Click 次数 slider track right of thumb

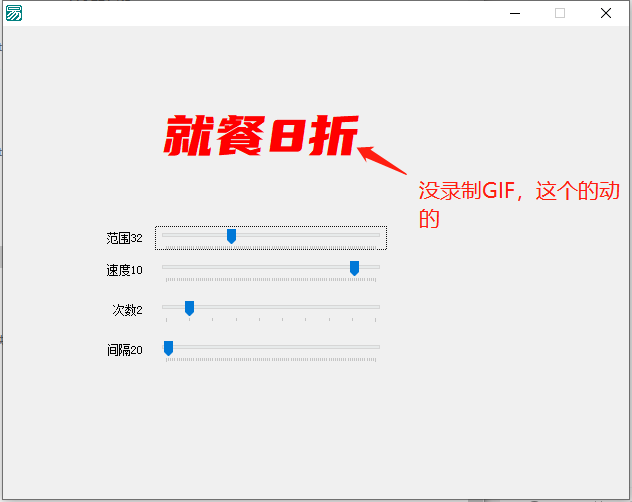coord(290,307)
